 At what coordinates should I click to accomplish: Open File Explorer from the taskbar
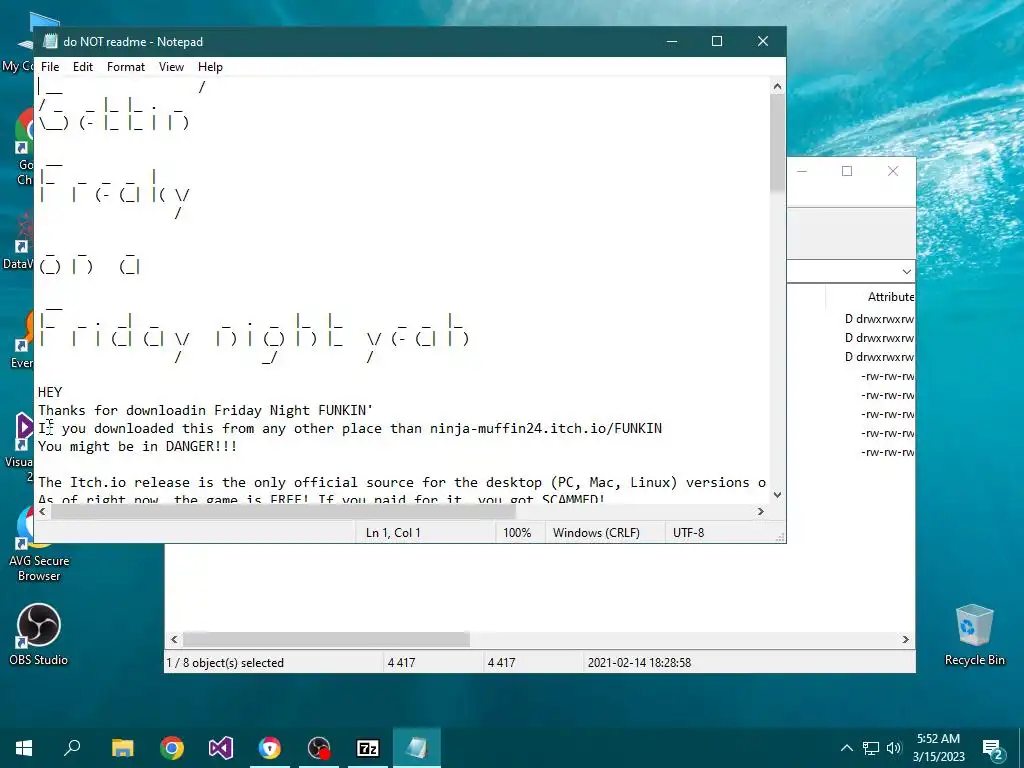123,748
